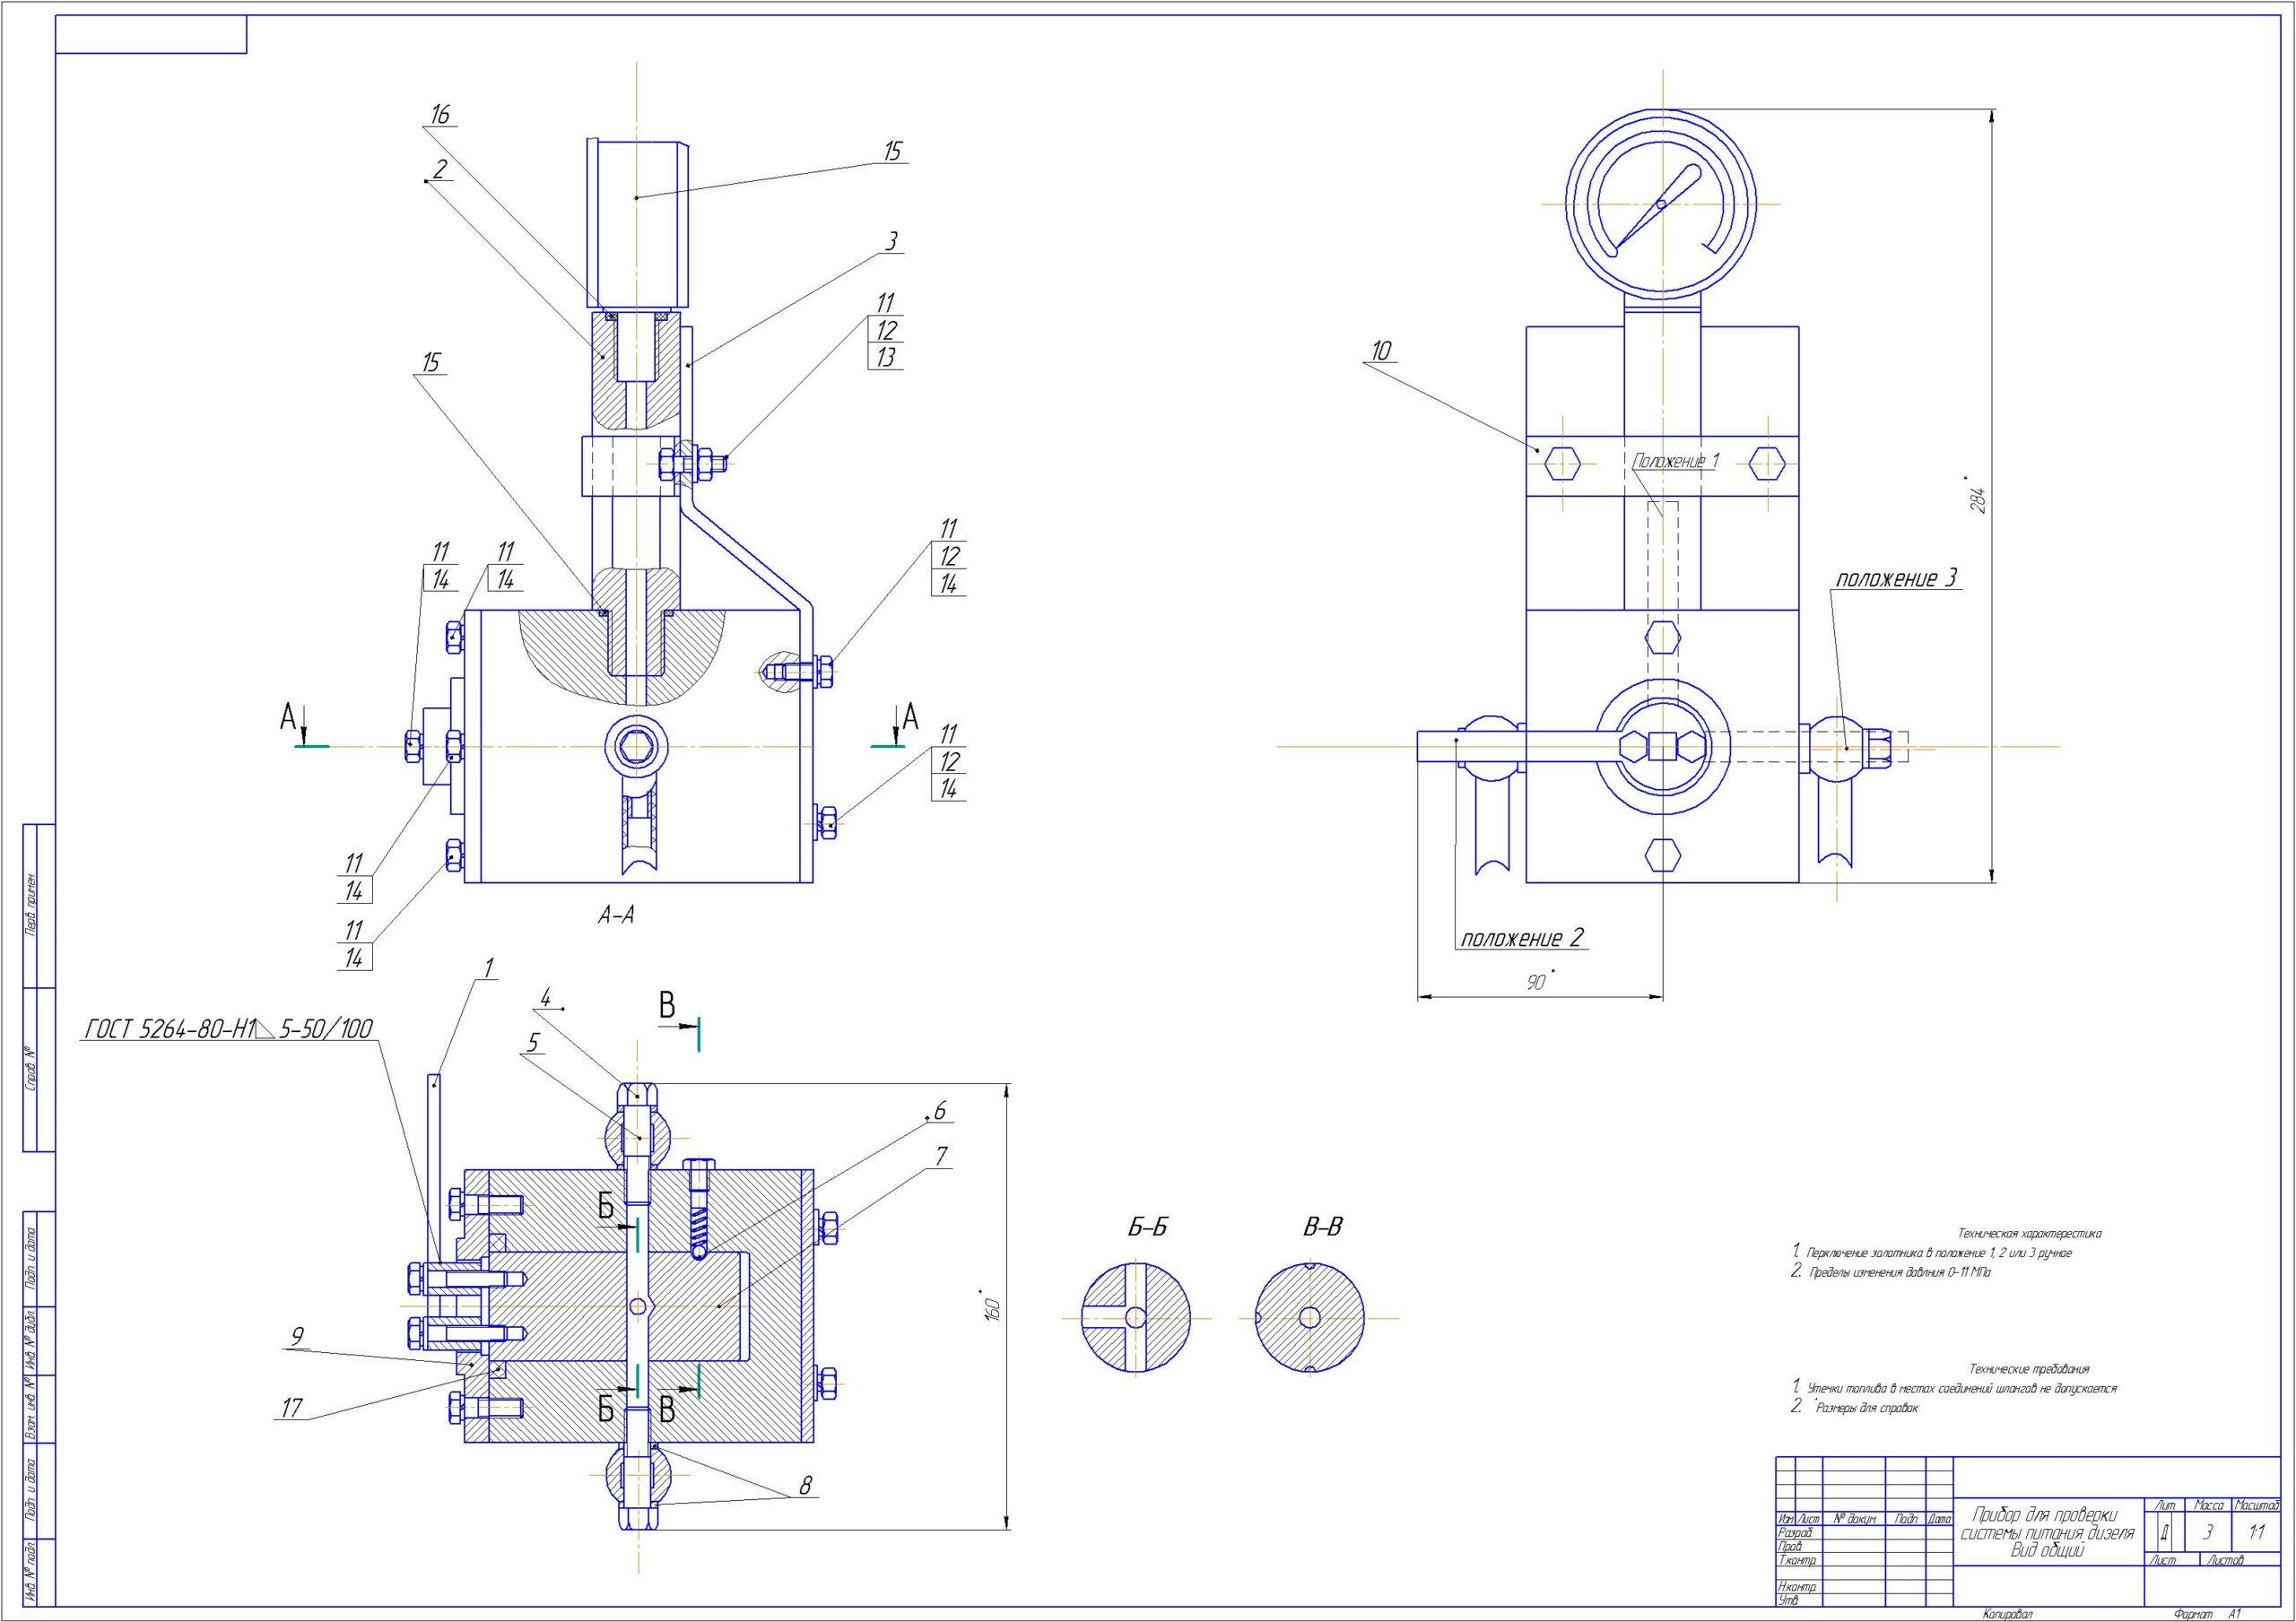Click the 'Масса' header cell

(x=2209, y=1505)
